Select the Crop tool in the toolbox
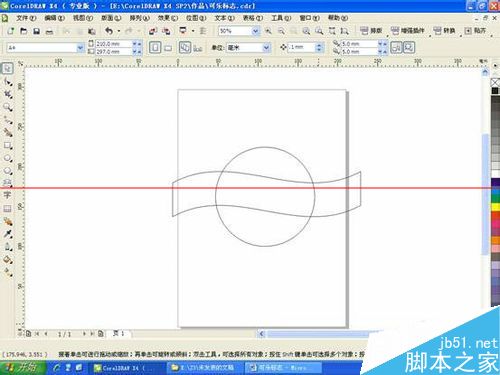Image resolution: width=500 pixels, height=375 pixels. tap(7, 94)
